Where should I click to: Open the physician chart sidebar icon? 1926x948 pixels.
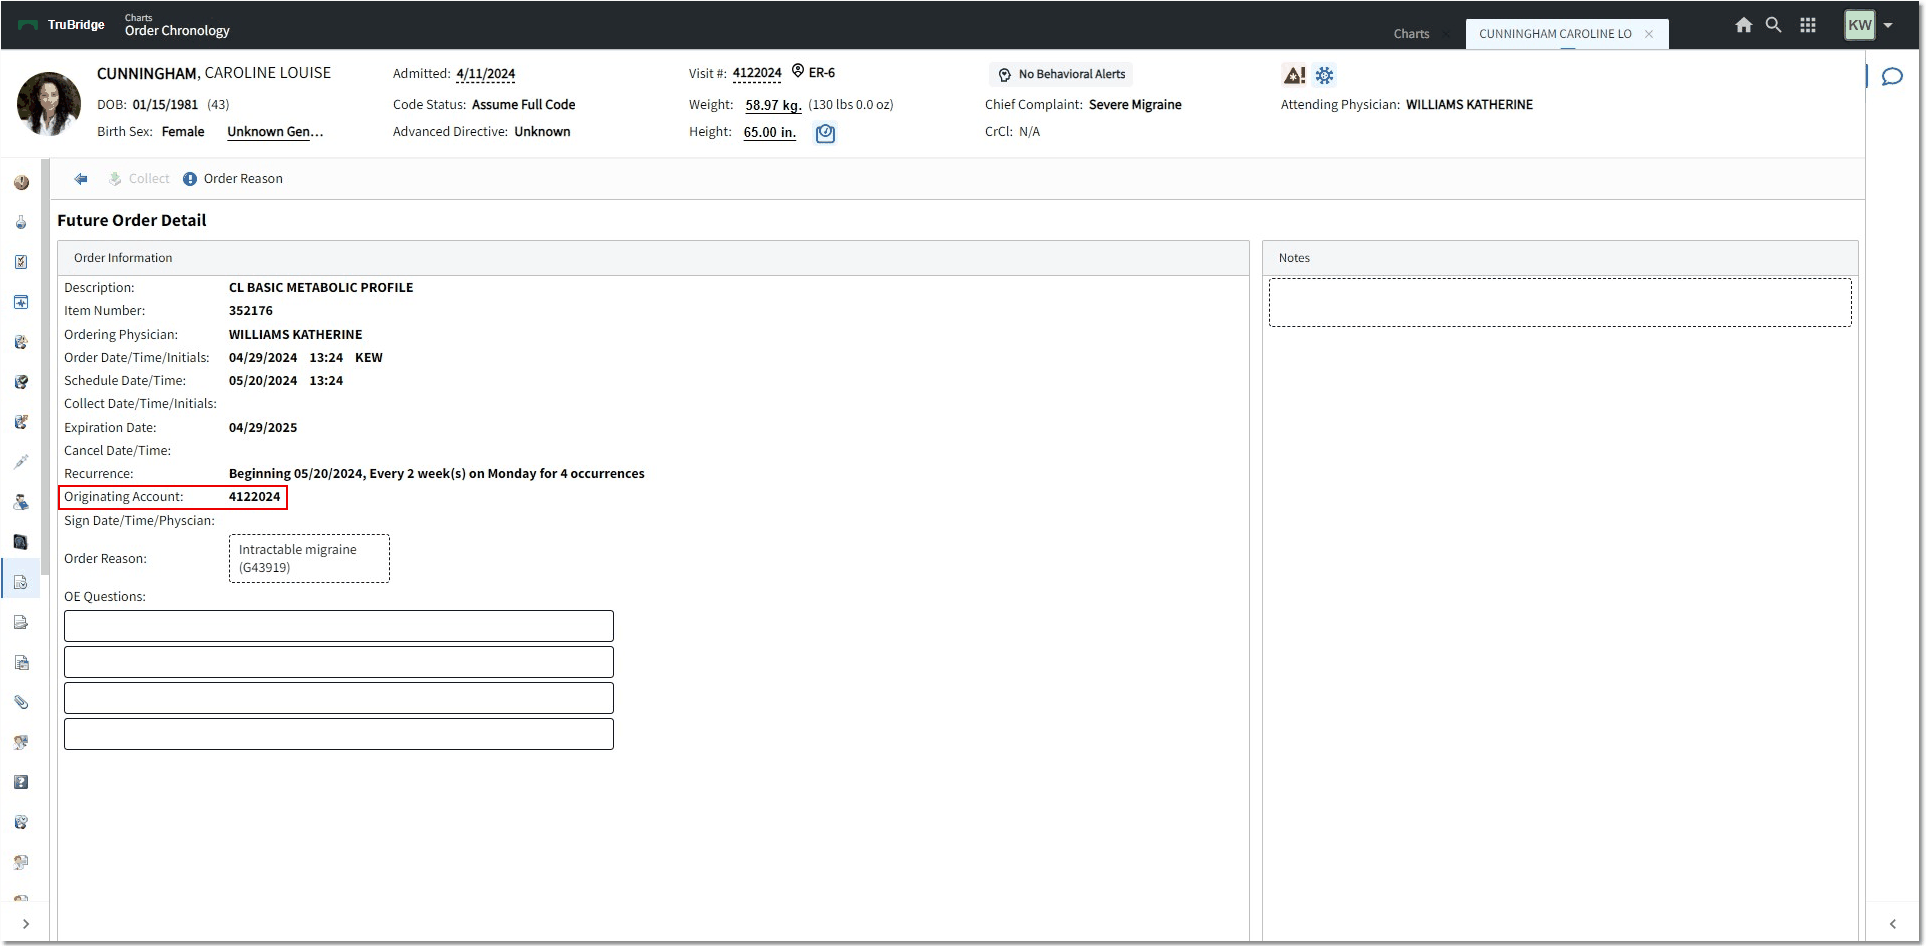(x=21, y=742)
